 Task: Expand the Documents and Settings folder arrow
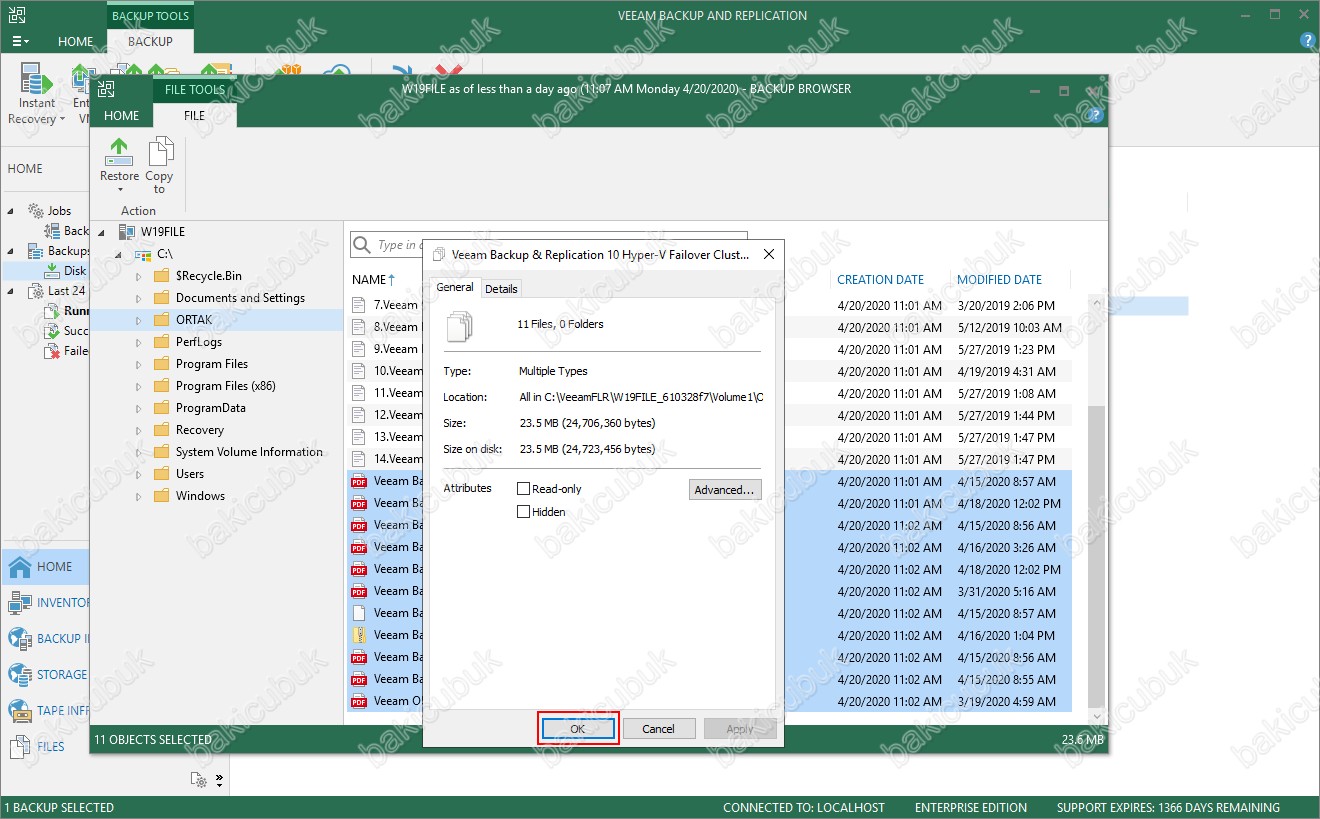point(139,298)
